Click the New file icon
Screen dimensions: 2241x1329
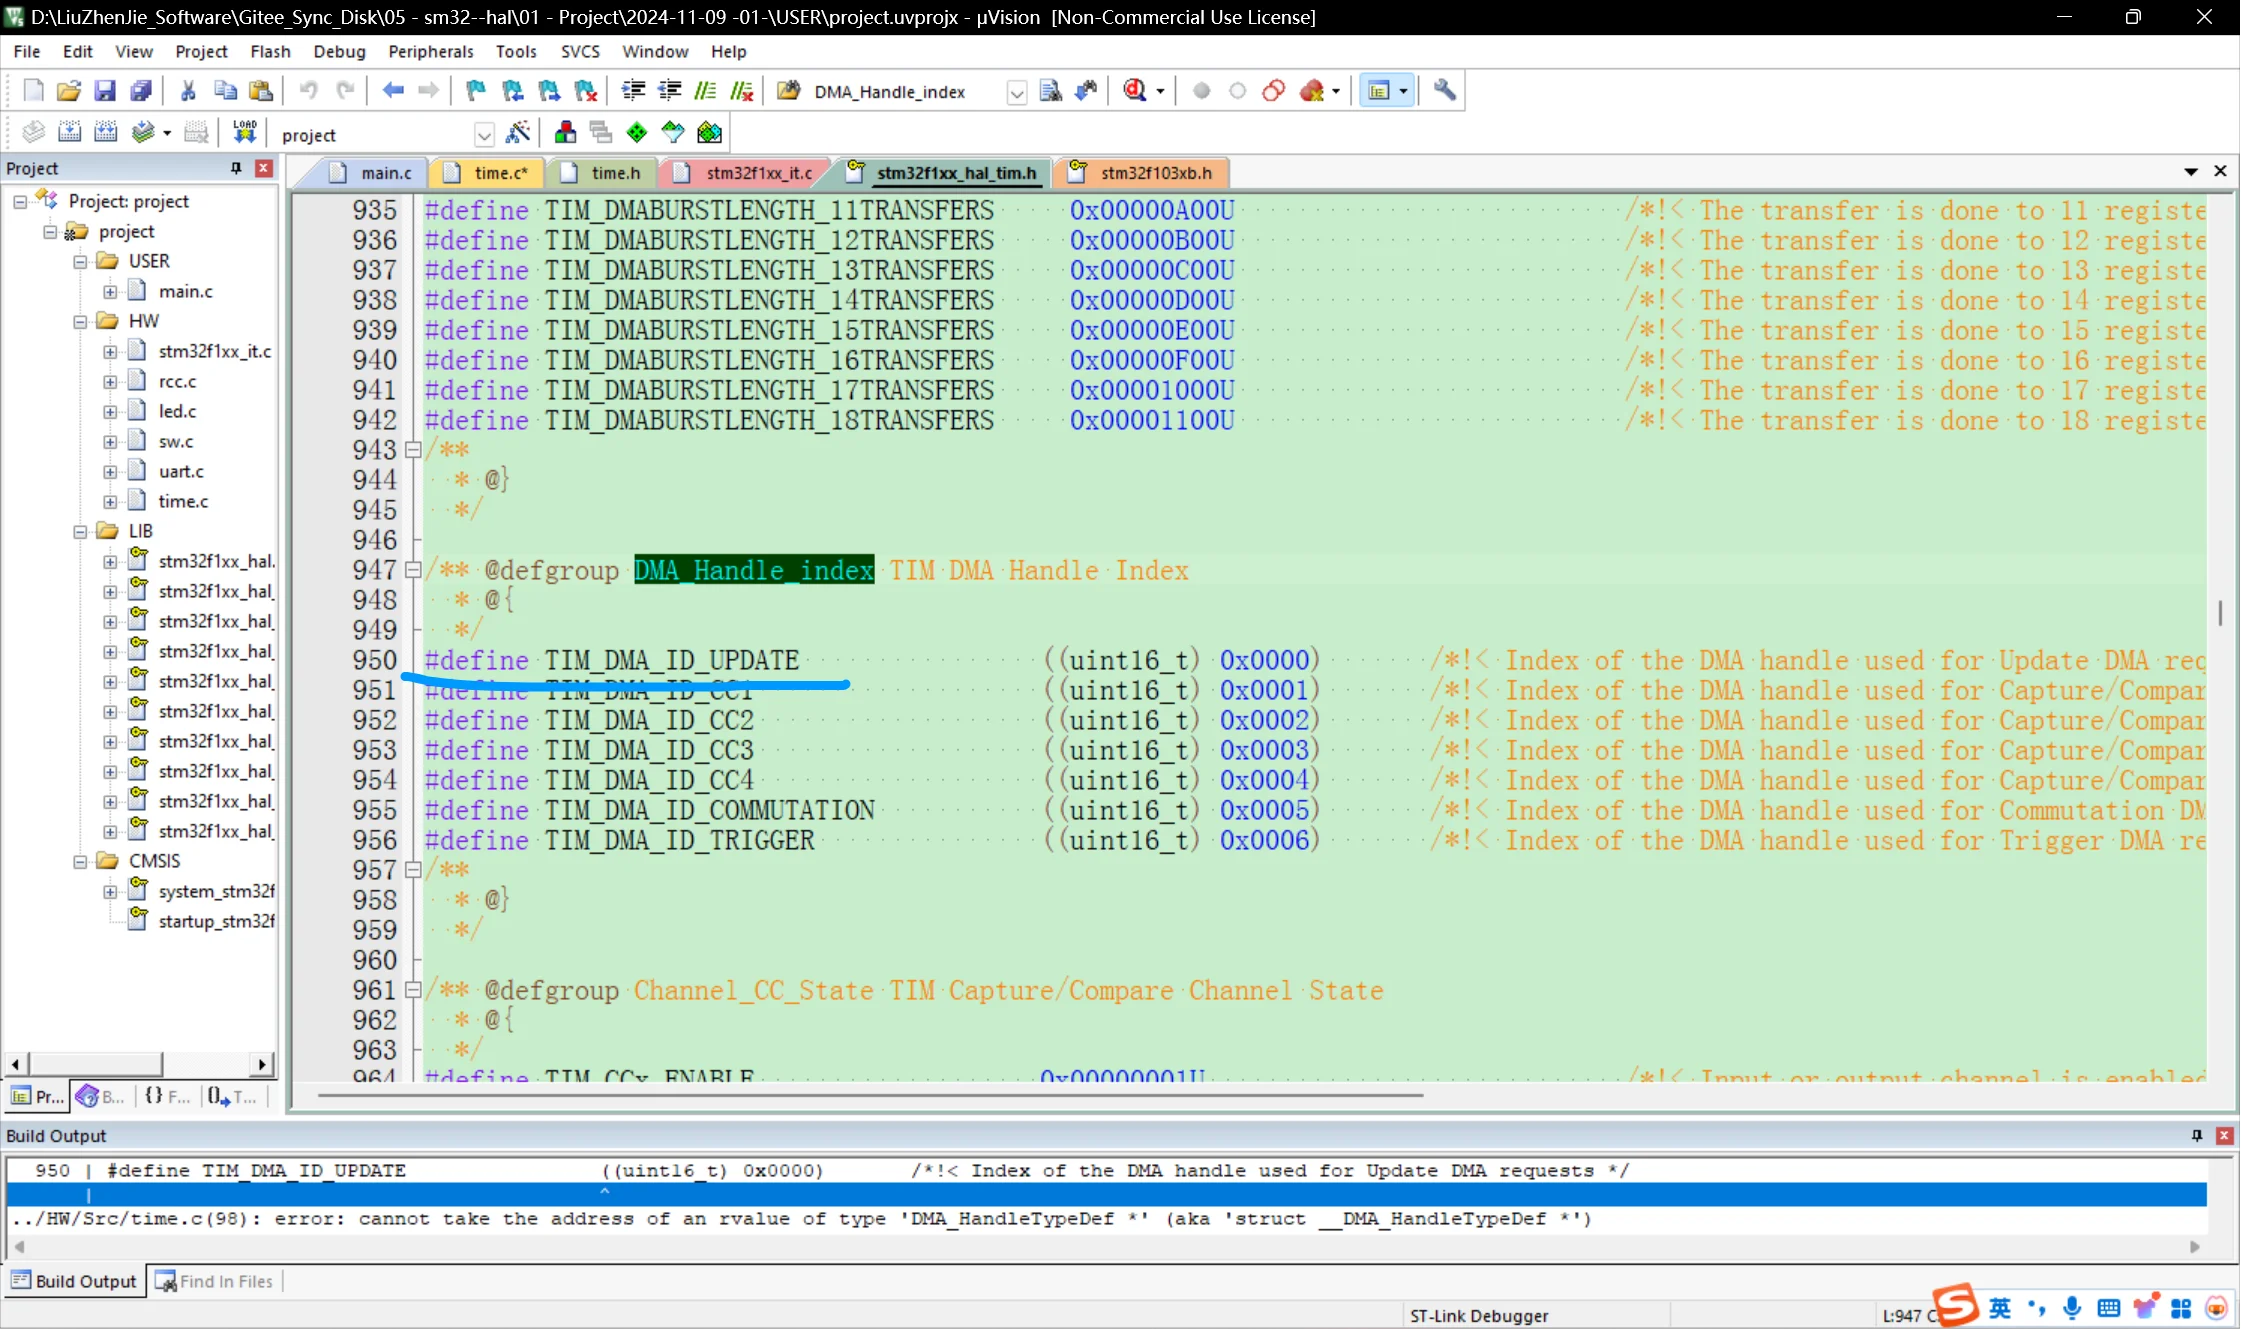33,91
